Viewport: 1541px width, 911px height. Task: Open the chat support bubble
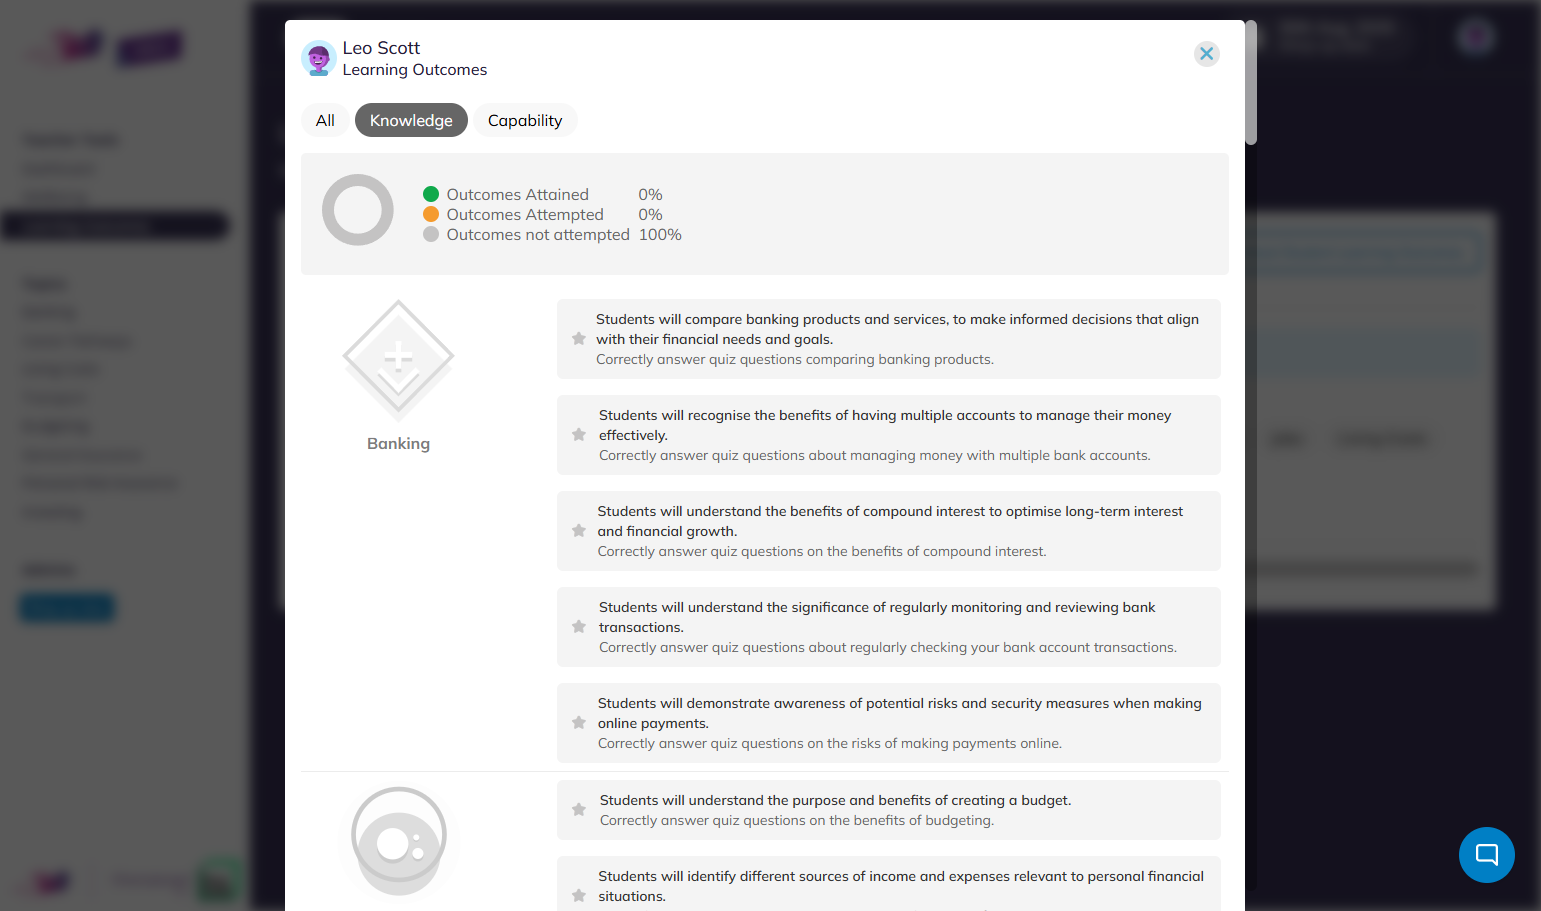pyautogui.click(x=1486, y=855)
